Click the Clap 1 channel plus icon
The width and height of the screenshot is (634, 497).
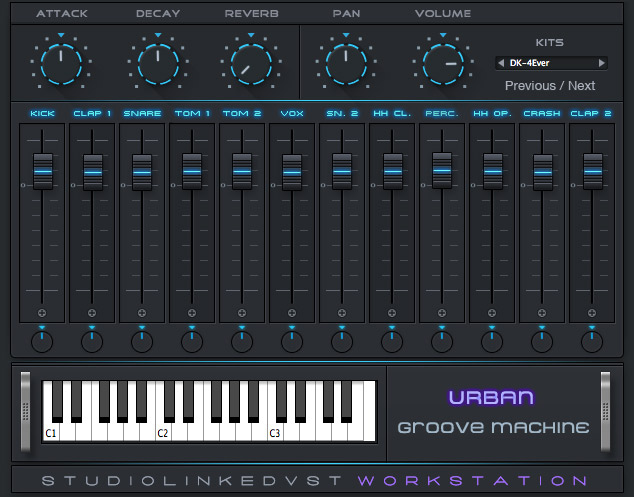[x=92, y=313]
